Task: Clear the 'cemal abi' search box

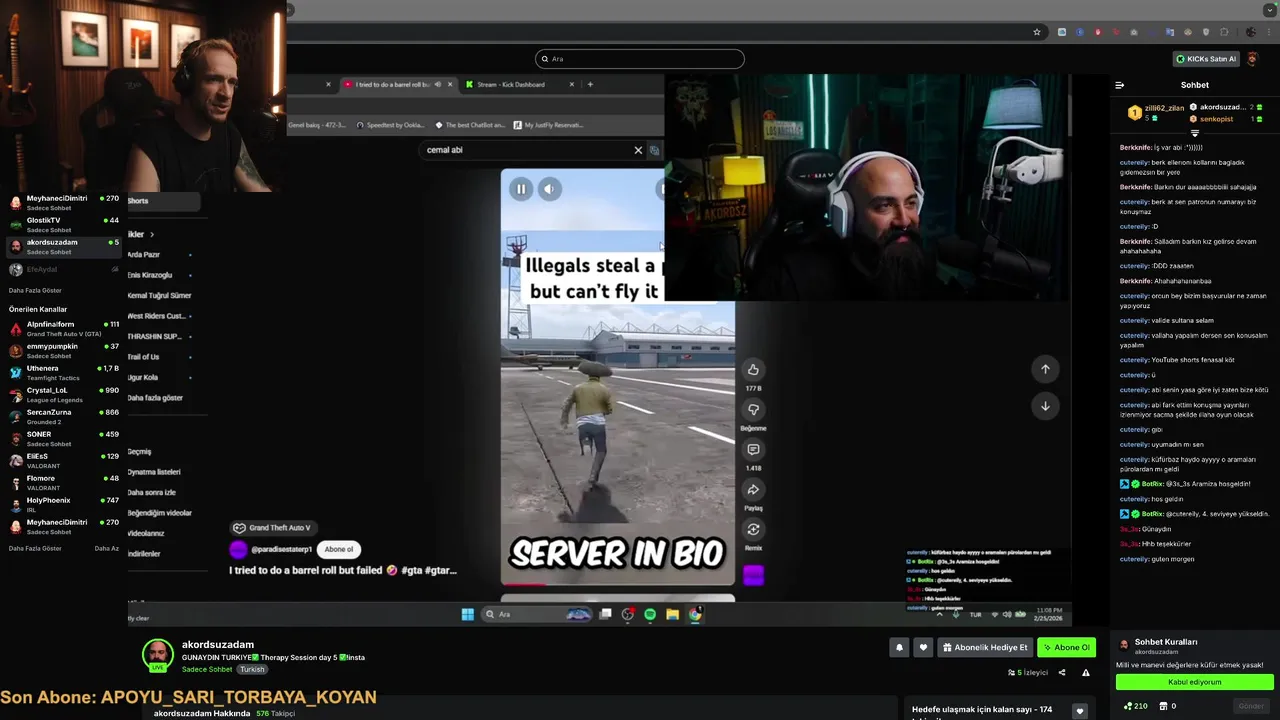Action: [638, 150]
